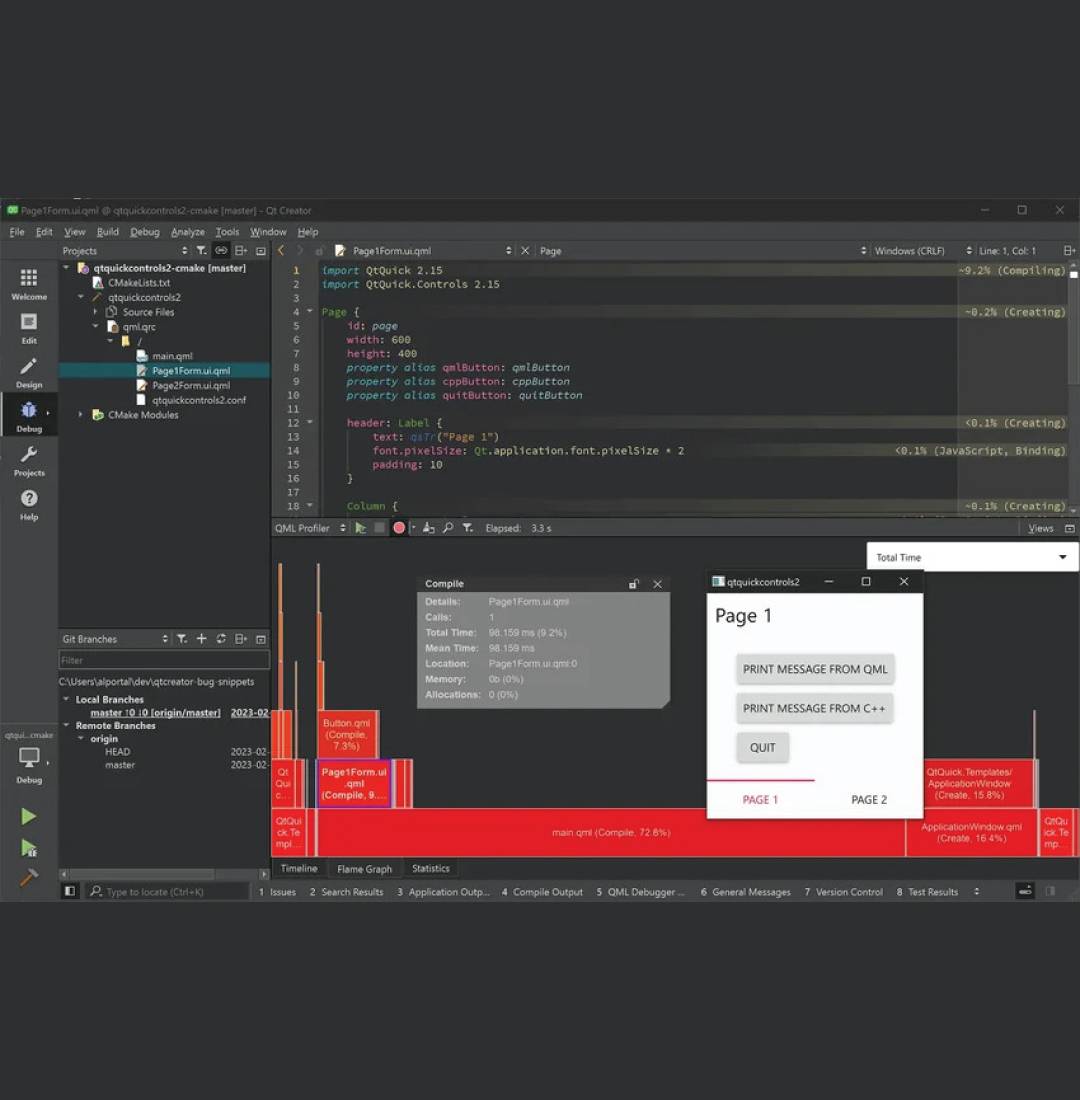Screen dimensions: 1080x1100
Task: Open the Analyze menu
Action: click(x=187, y=232)
